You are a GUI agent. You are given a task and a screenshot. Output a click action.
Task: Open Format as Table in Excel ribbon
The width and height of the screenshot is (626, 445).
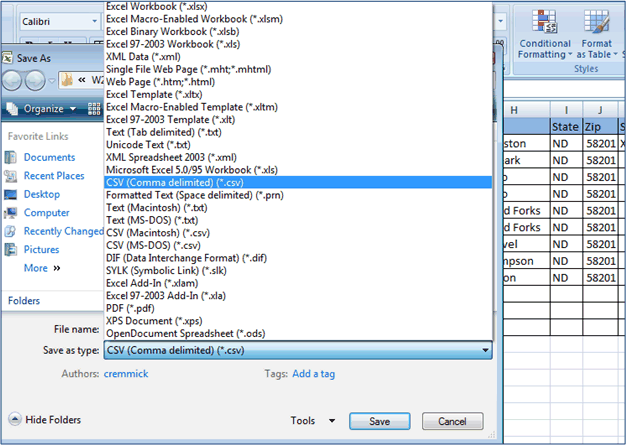(x=596, y=34)
